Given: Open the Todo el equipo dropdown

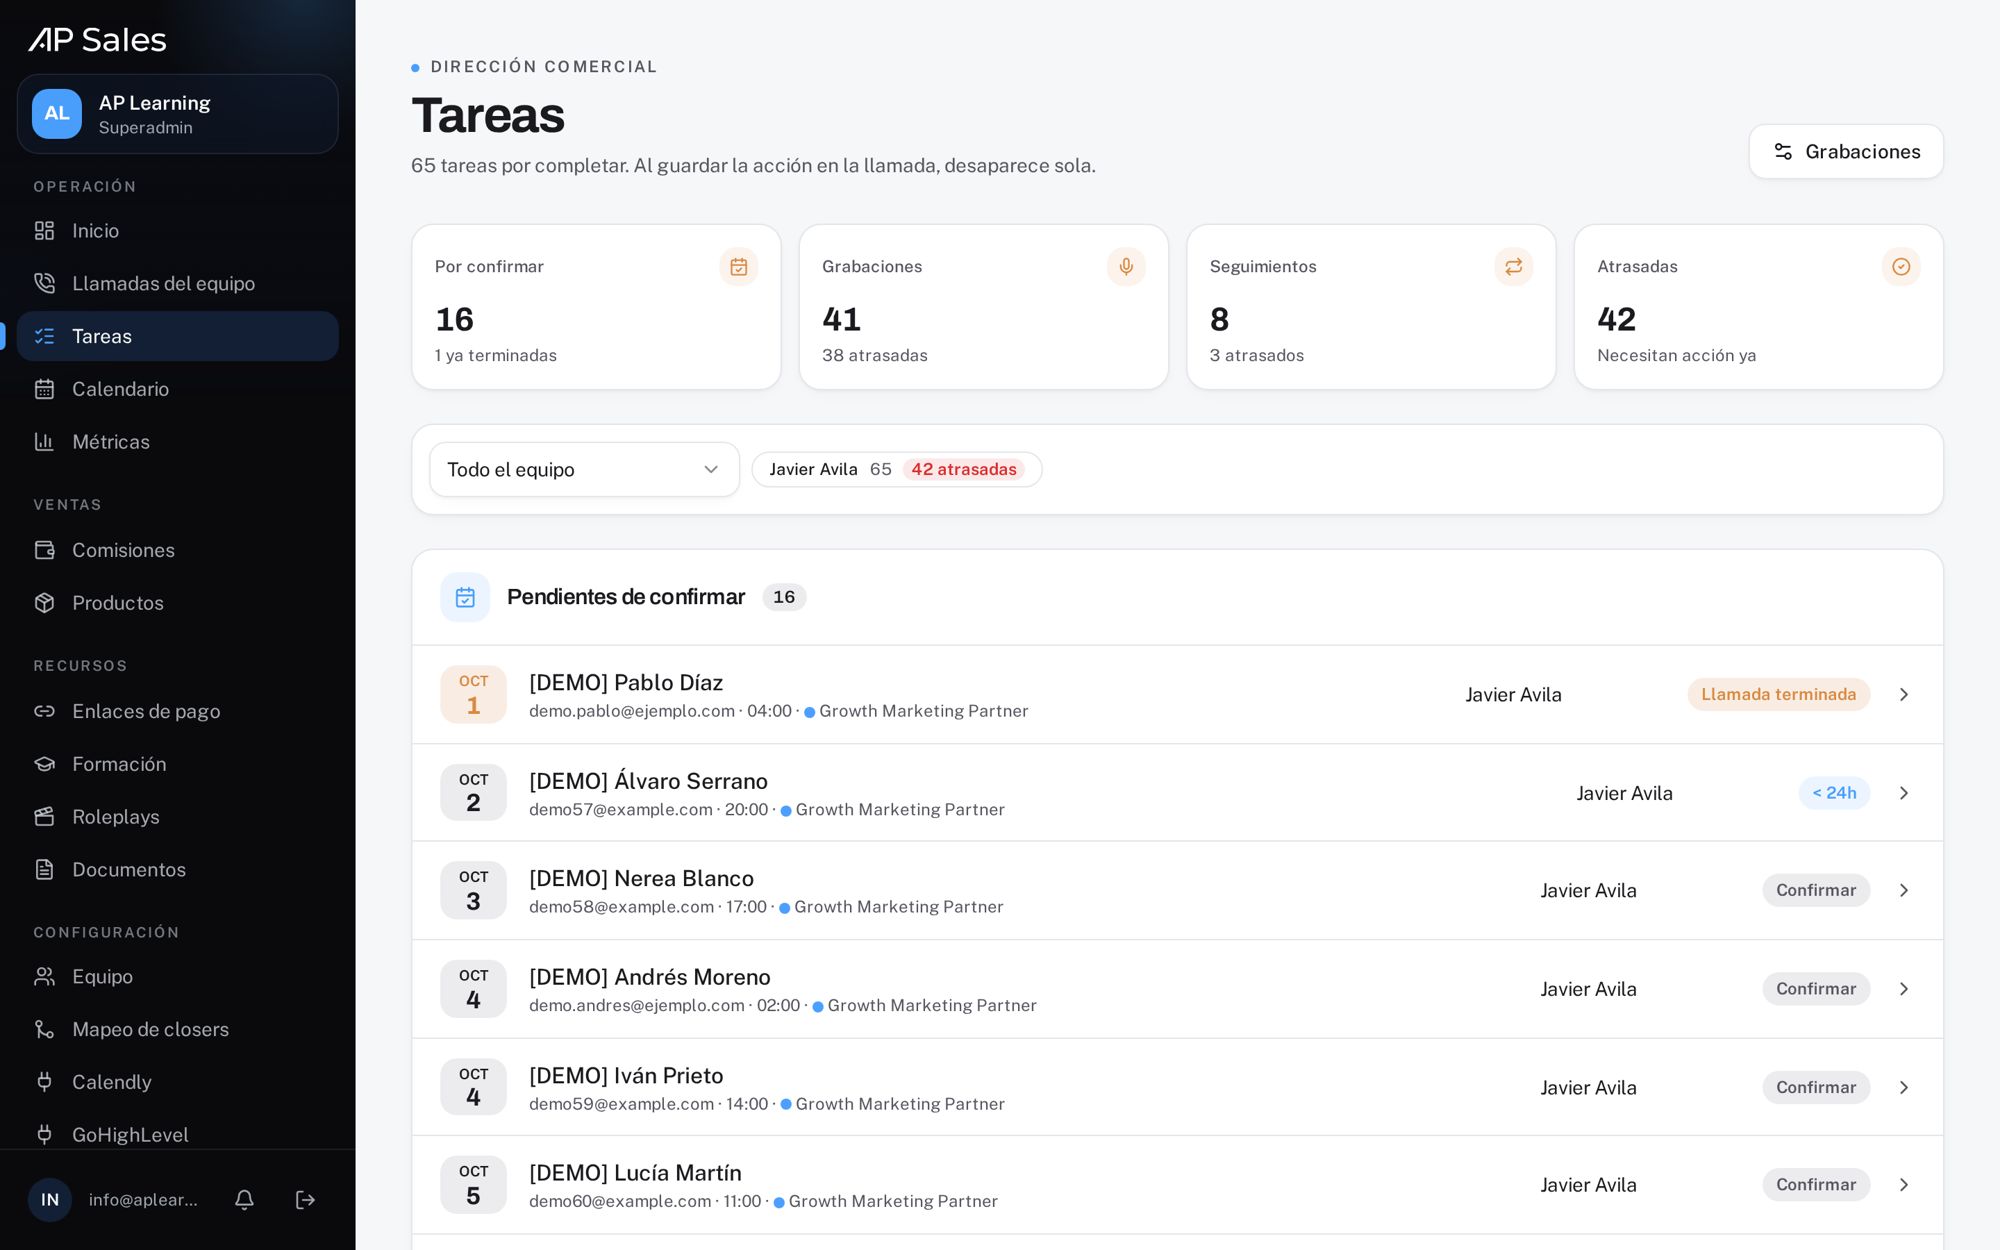Looking at the screenshot, I should click(x=584, y=469).
